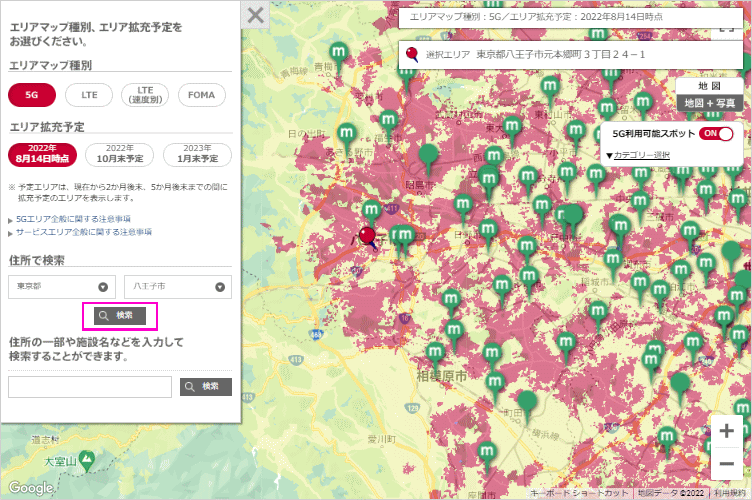Click the 大室山 mountain marker icon

(87, 459)
